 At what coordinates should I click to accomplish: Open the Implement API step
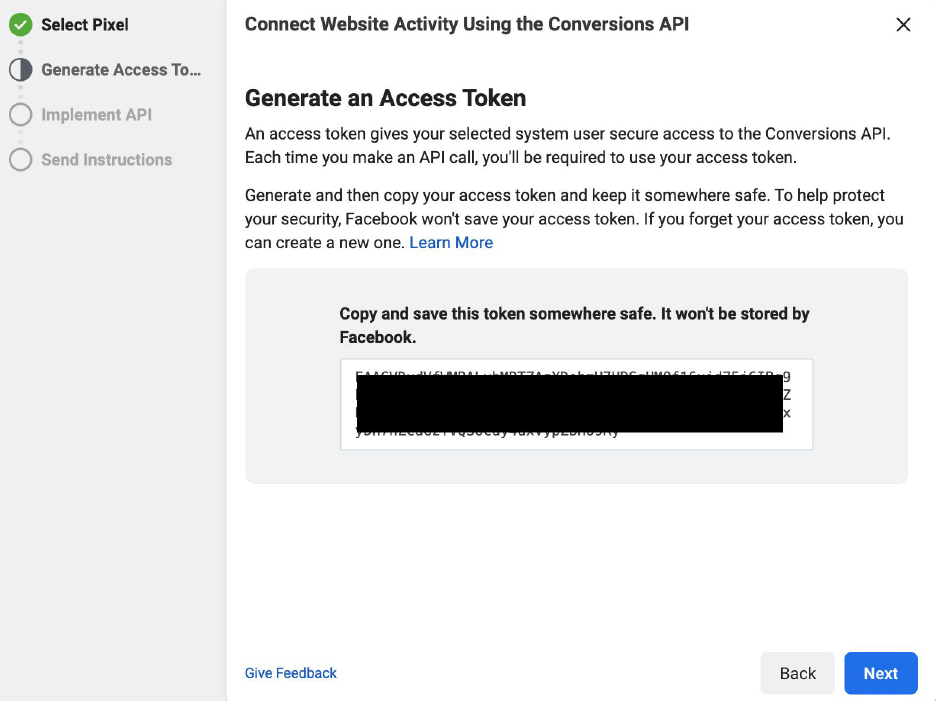(96, 115)
